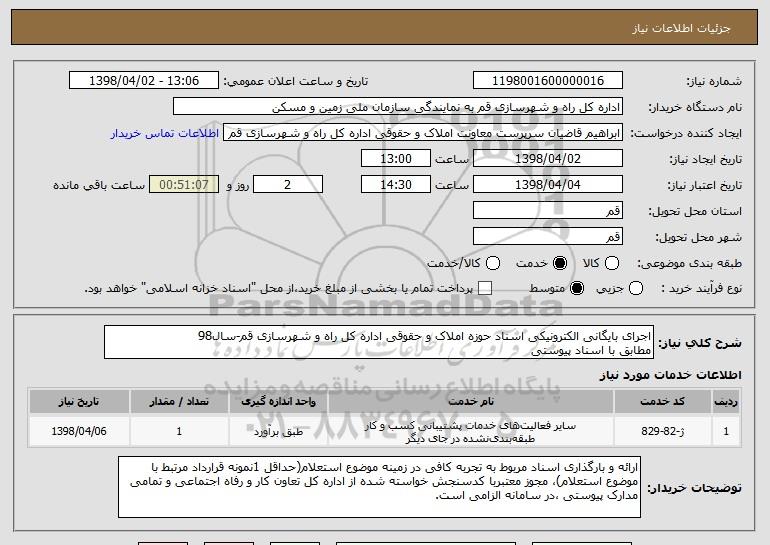Click the نام خدمت column header
The height and width of the screenshot is (545, 770).
[x=471, y=402]
